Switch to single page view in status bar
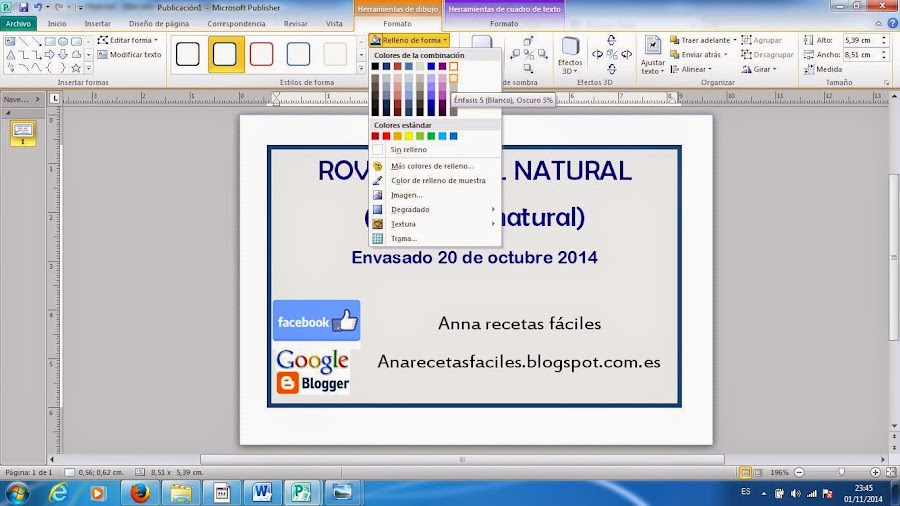 745,473
